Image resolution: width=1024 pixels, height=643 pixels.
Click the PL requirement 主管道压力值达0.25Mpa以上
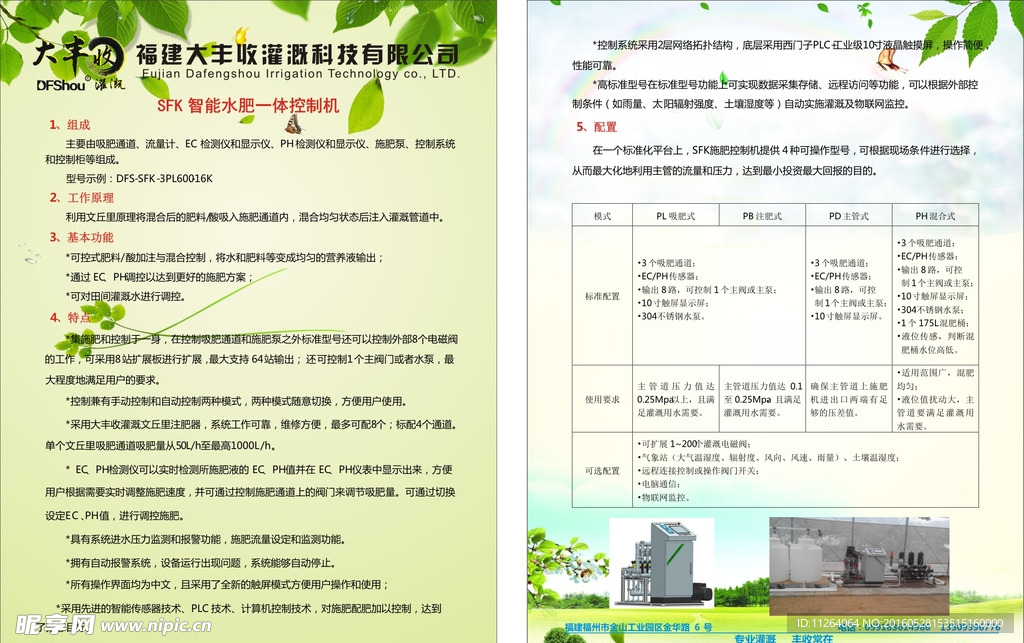point(676,400)
